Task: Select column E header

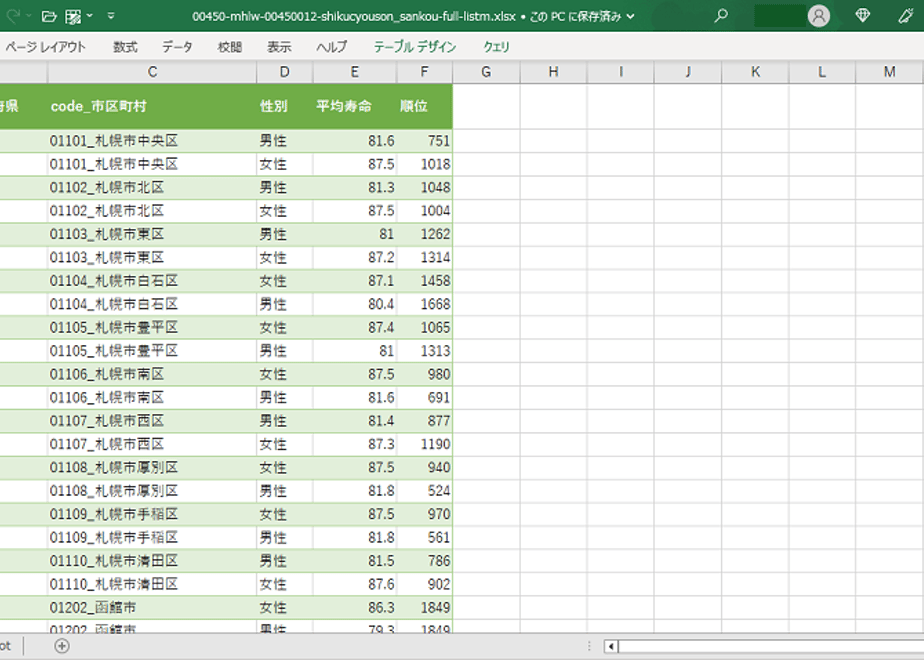Action: [355, 72]
